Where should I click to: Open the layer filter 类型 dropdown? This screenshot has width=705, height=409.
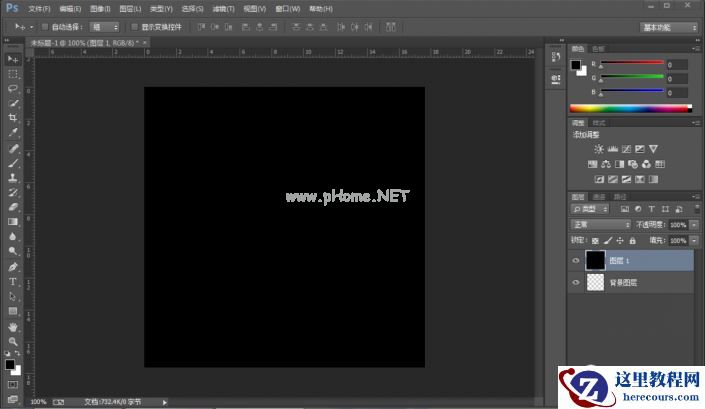point(589,209)
